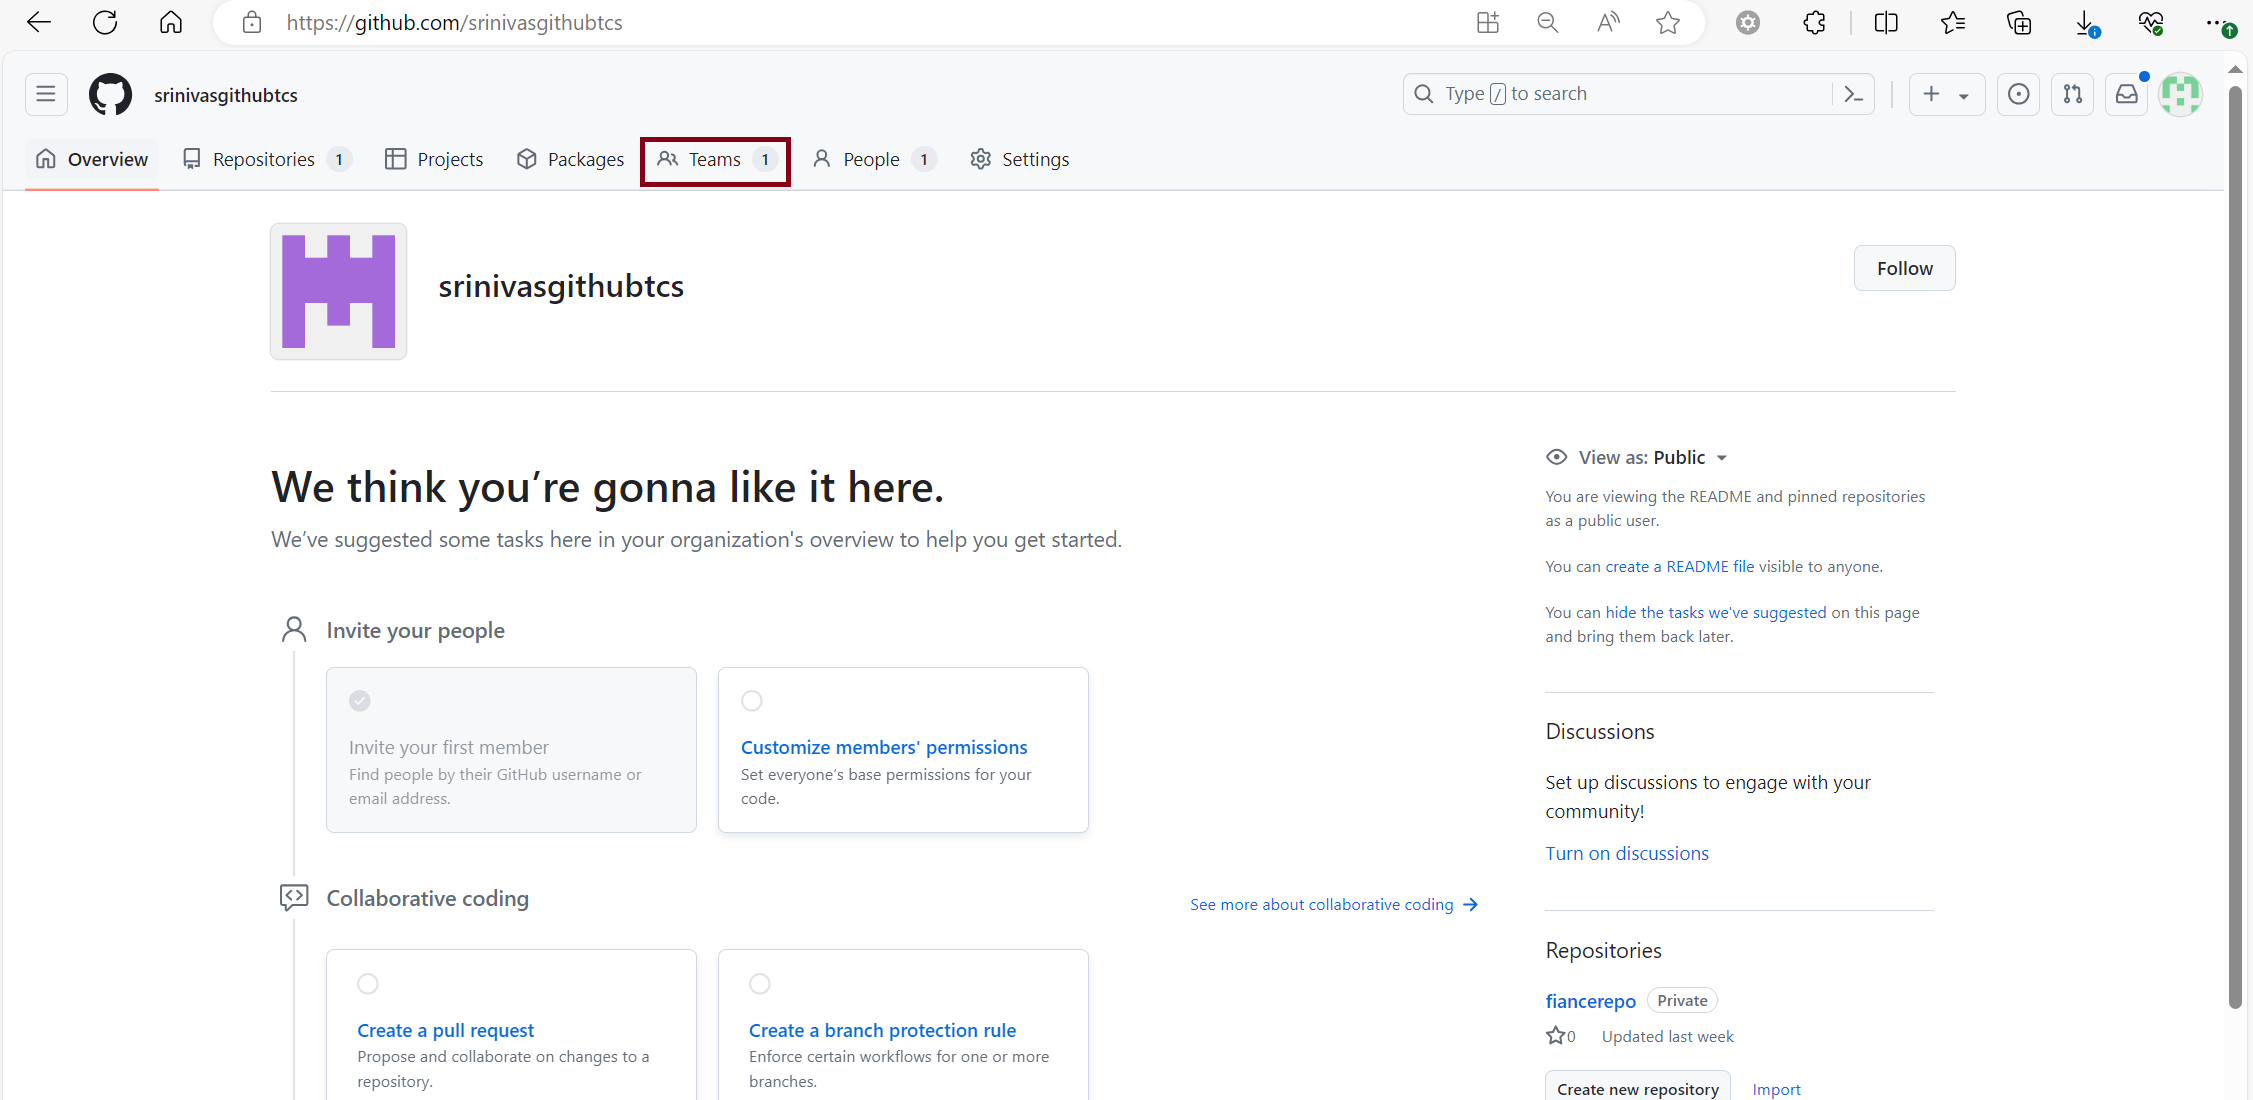
Task: Open the issues icon in header
Action: (2018, 94)
